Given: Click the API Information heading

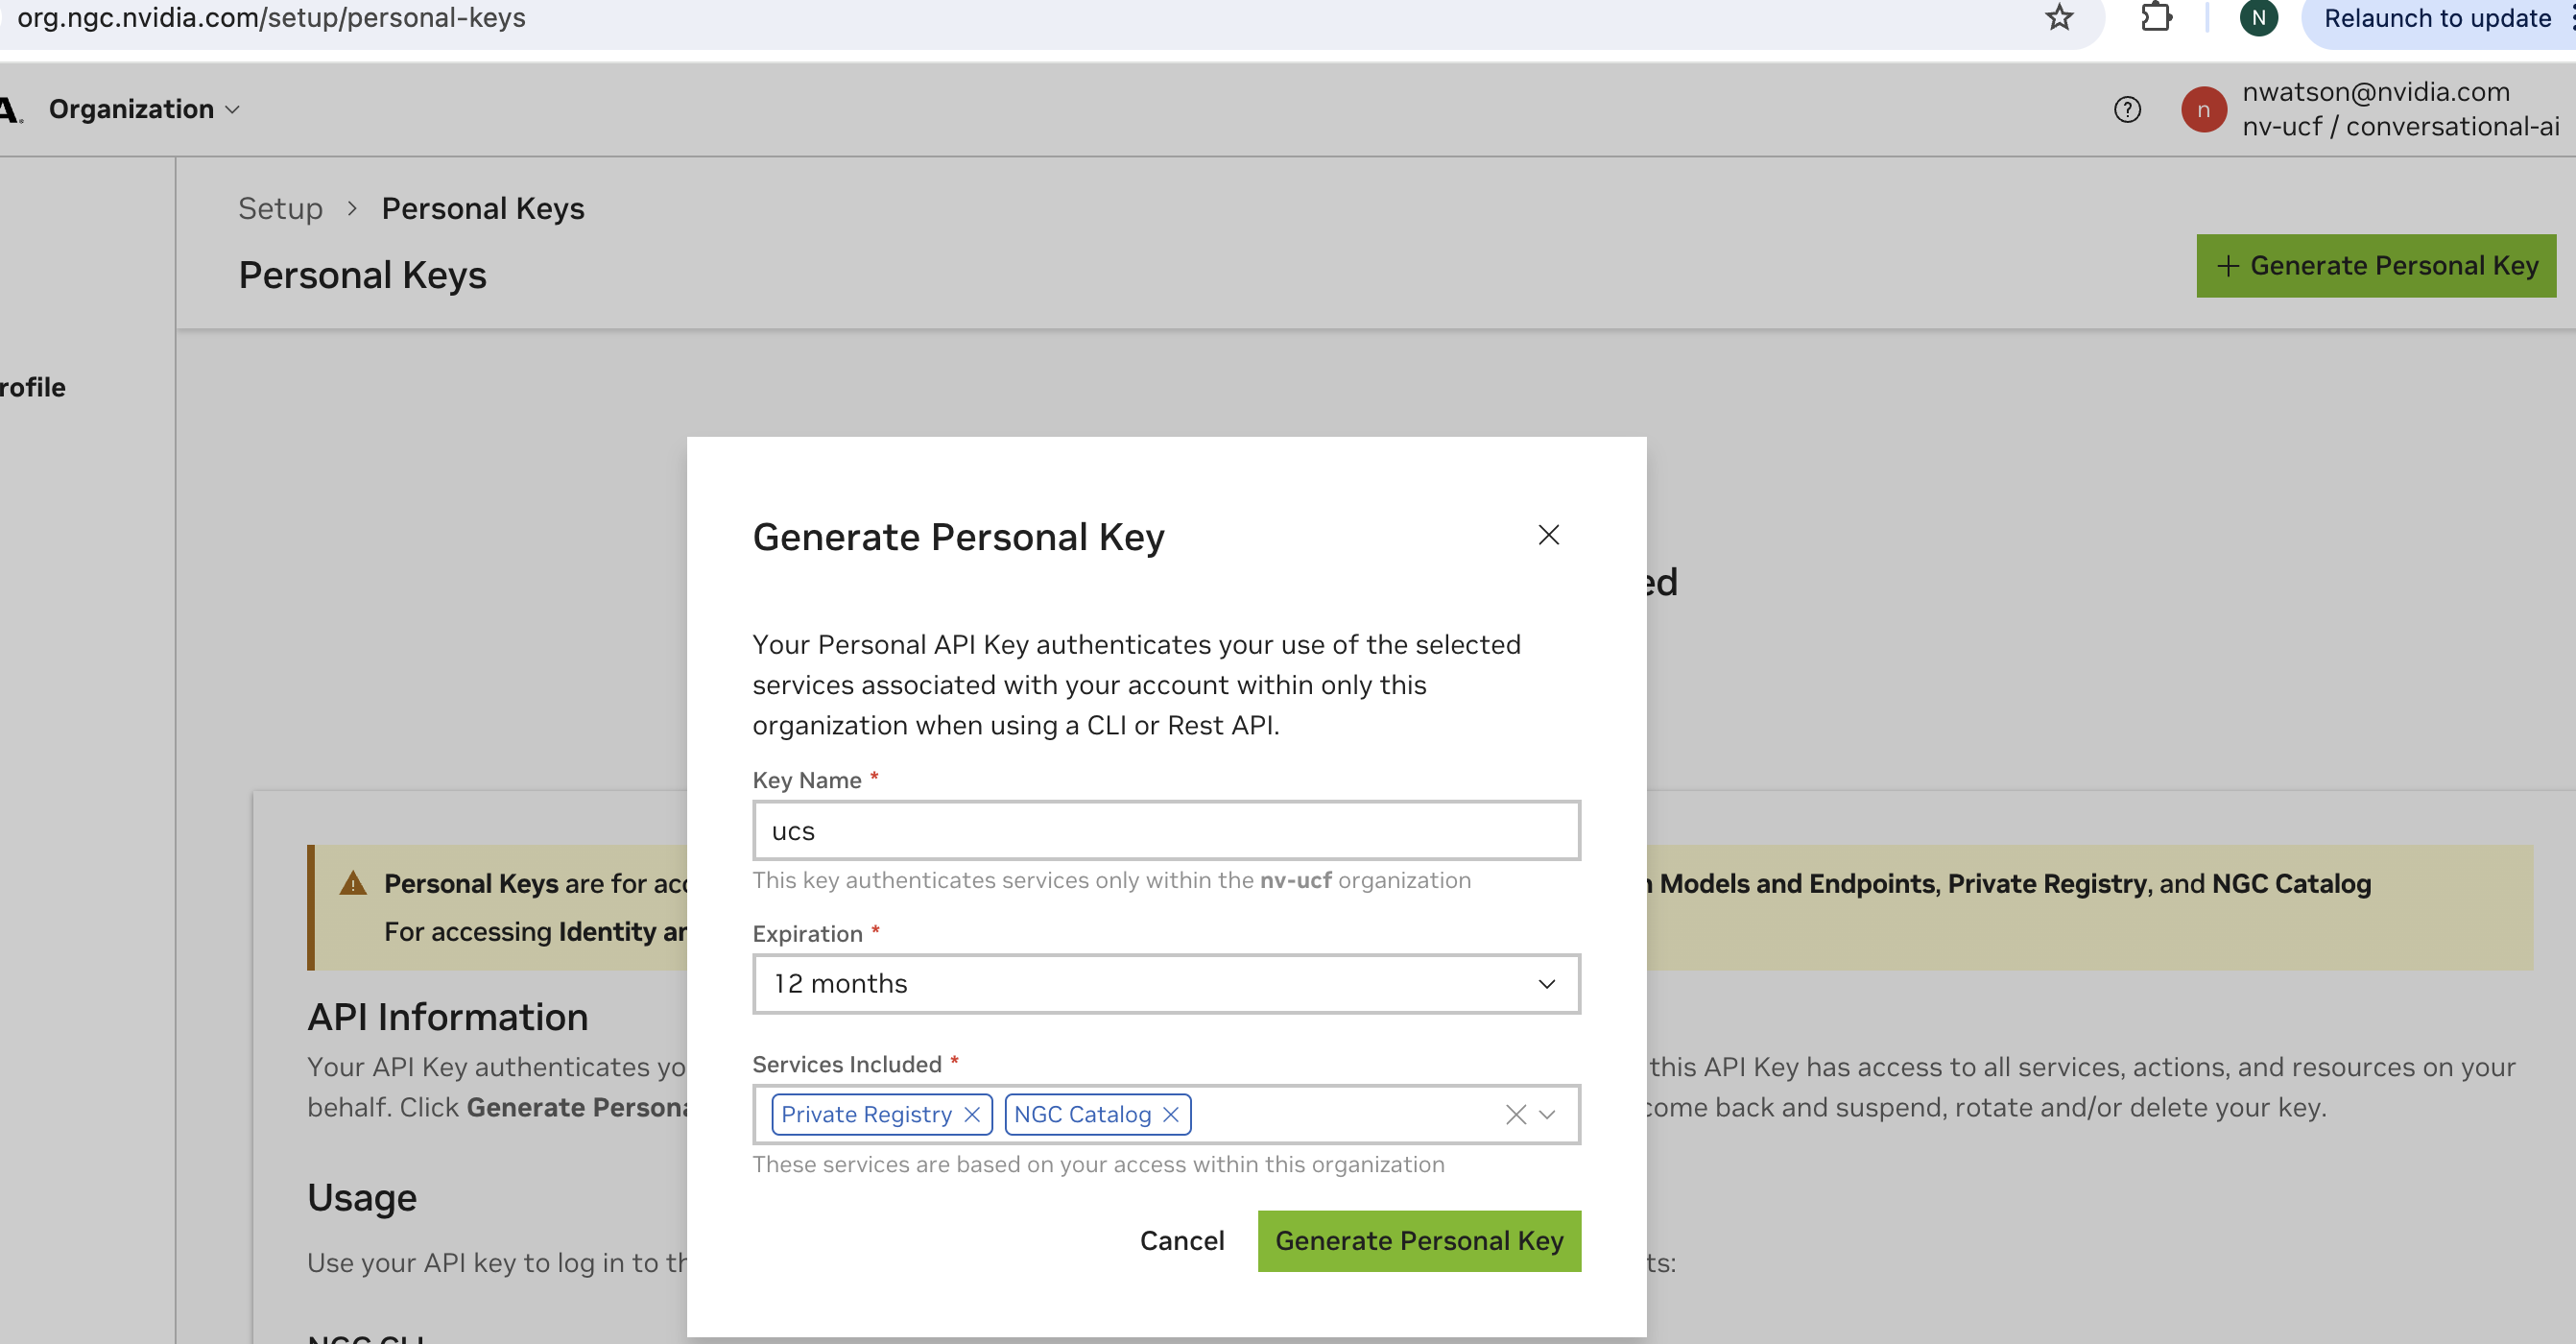Looking at the screenshot, I should (x=447, y=1017).
